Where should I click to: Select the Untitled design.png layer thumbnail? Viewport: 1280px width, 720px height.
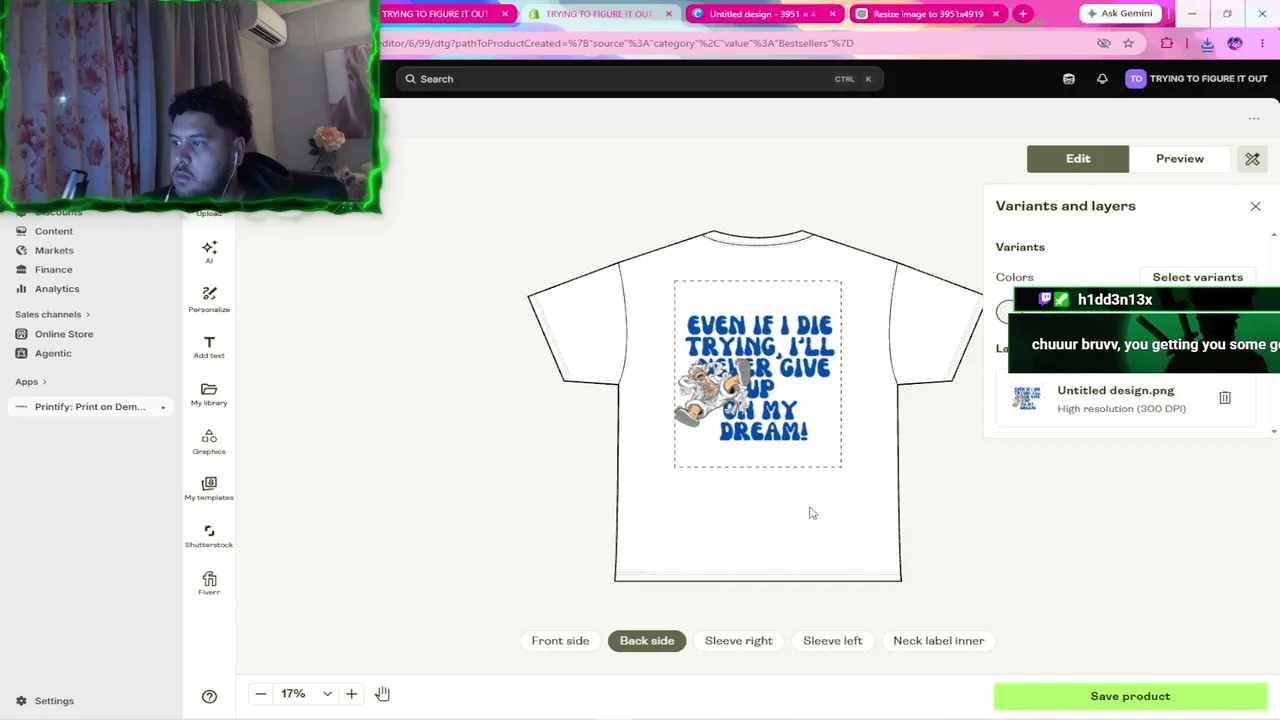pyautogui.click(x=1026, y=398)
